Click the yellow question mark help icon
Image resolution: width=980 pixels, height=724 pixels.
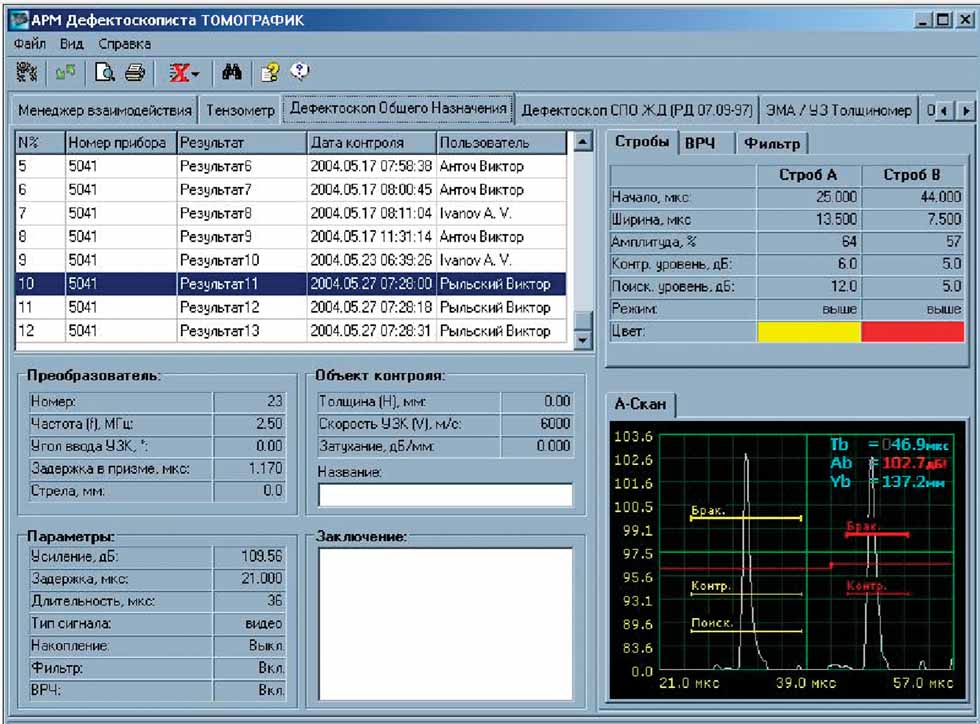click(269, 73)
